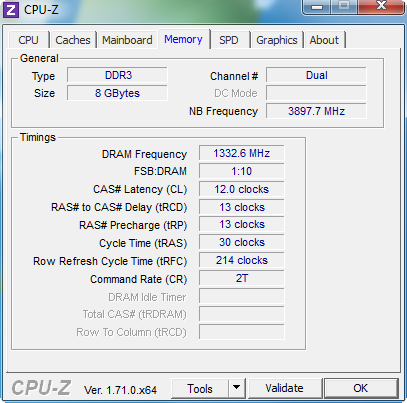Select the FSB:DRAM ratio 1:10
Viewport: 407px width, 403px height.
click(x=242, y=171)
